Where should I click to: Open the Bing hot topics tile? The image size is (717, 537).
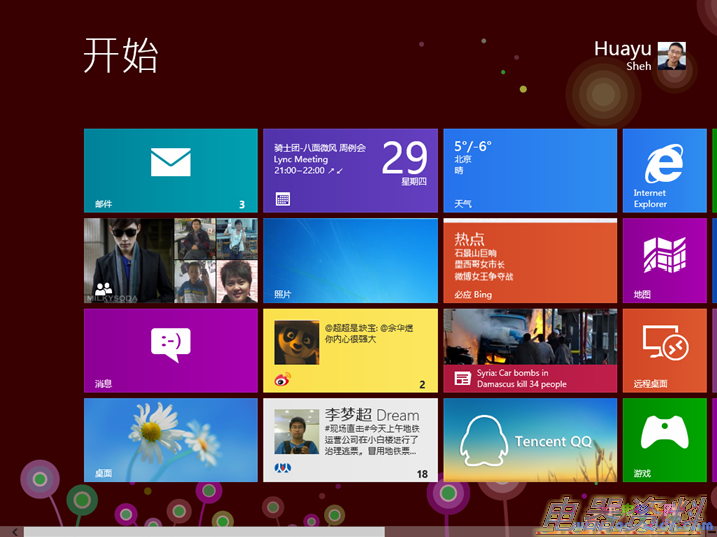click(x=530, y=260)
